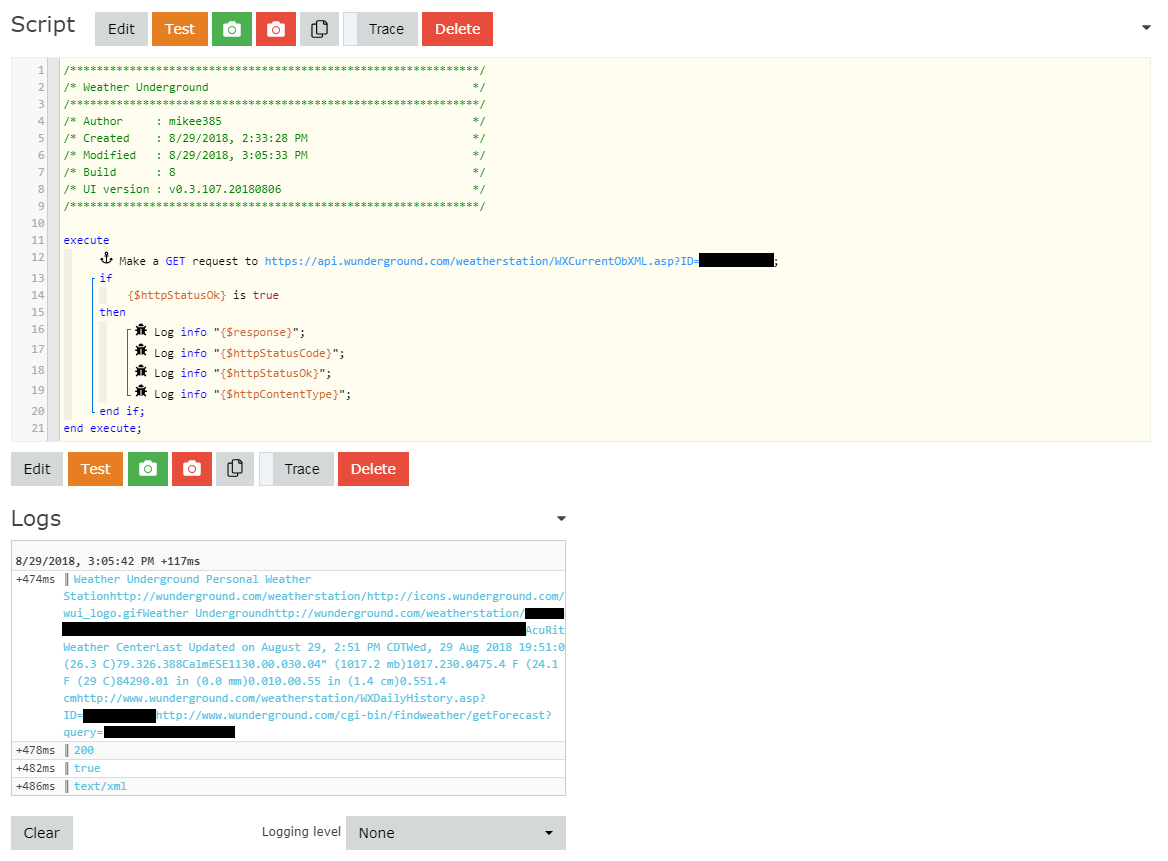The height and width of the screenshot is (861, 1168).
Task: Click Edit in the toolbar above the script
Action: click(x=121, y=29)
